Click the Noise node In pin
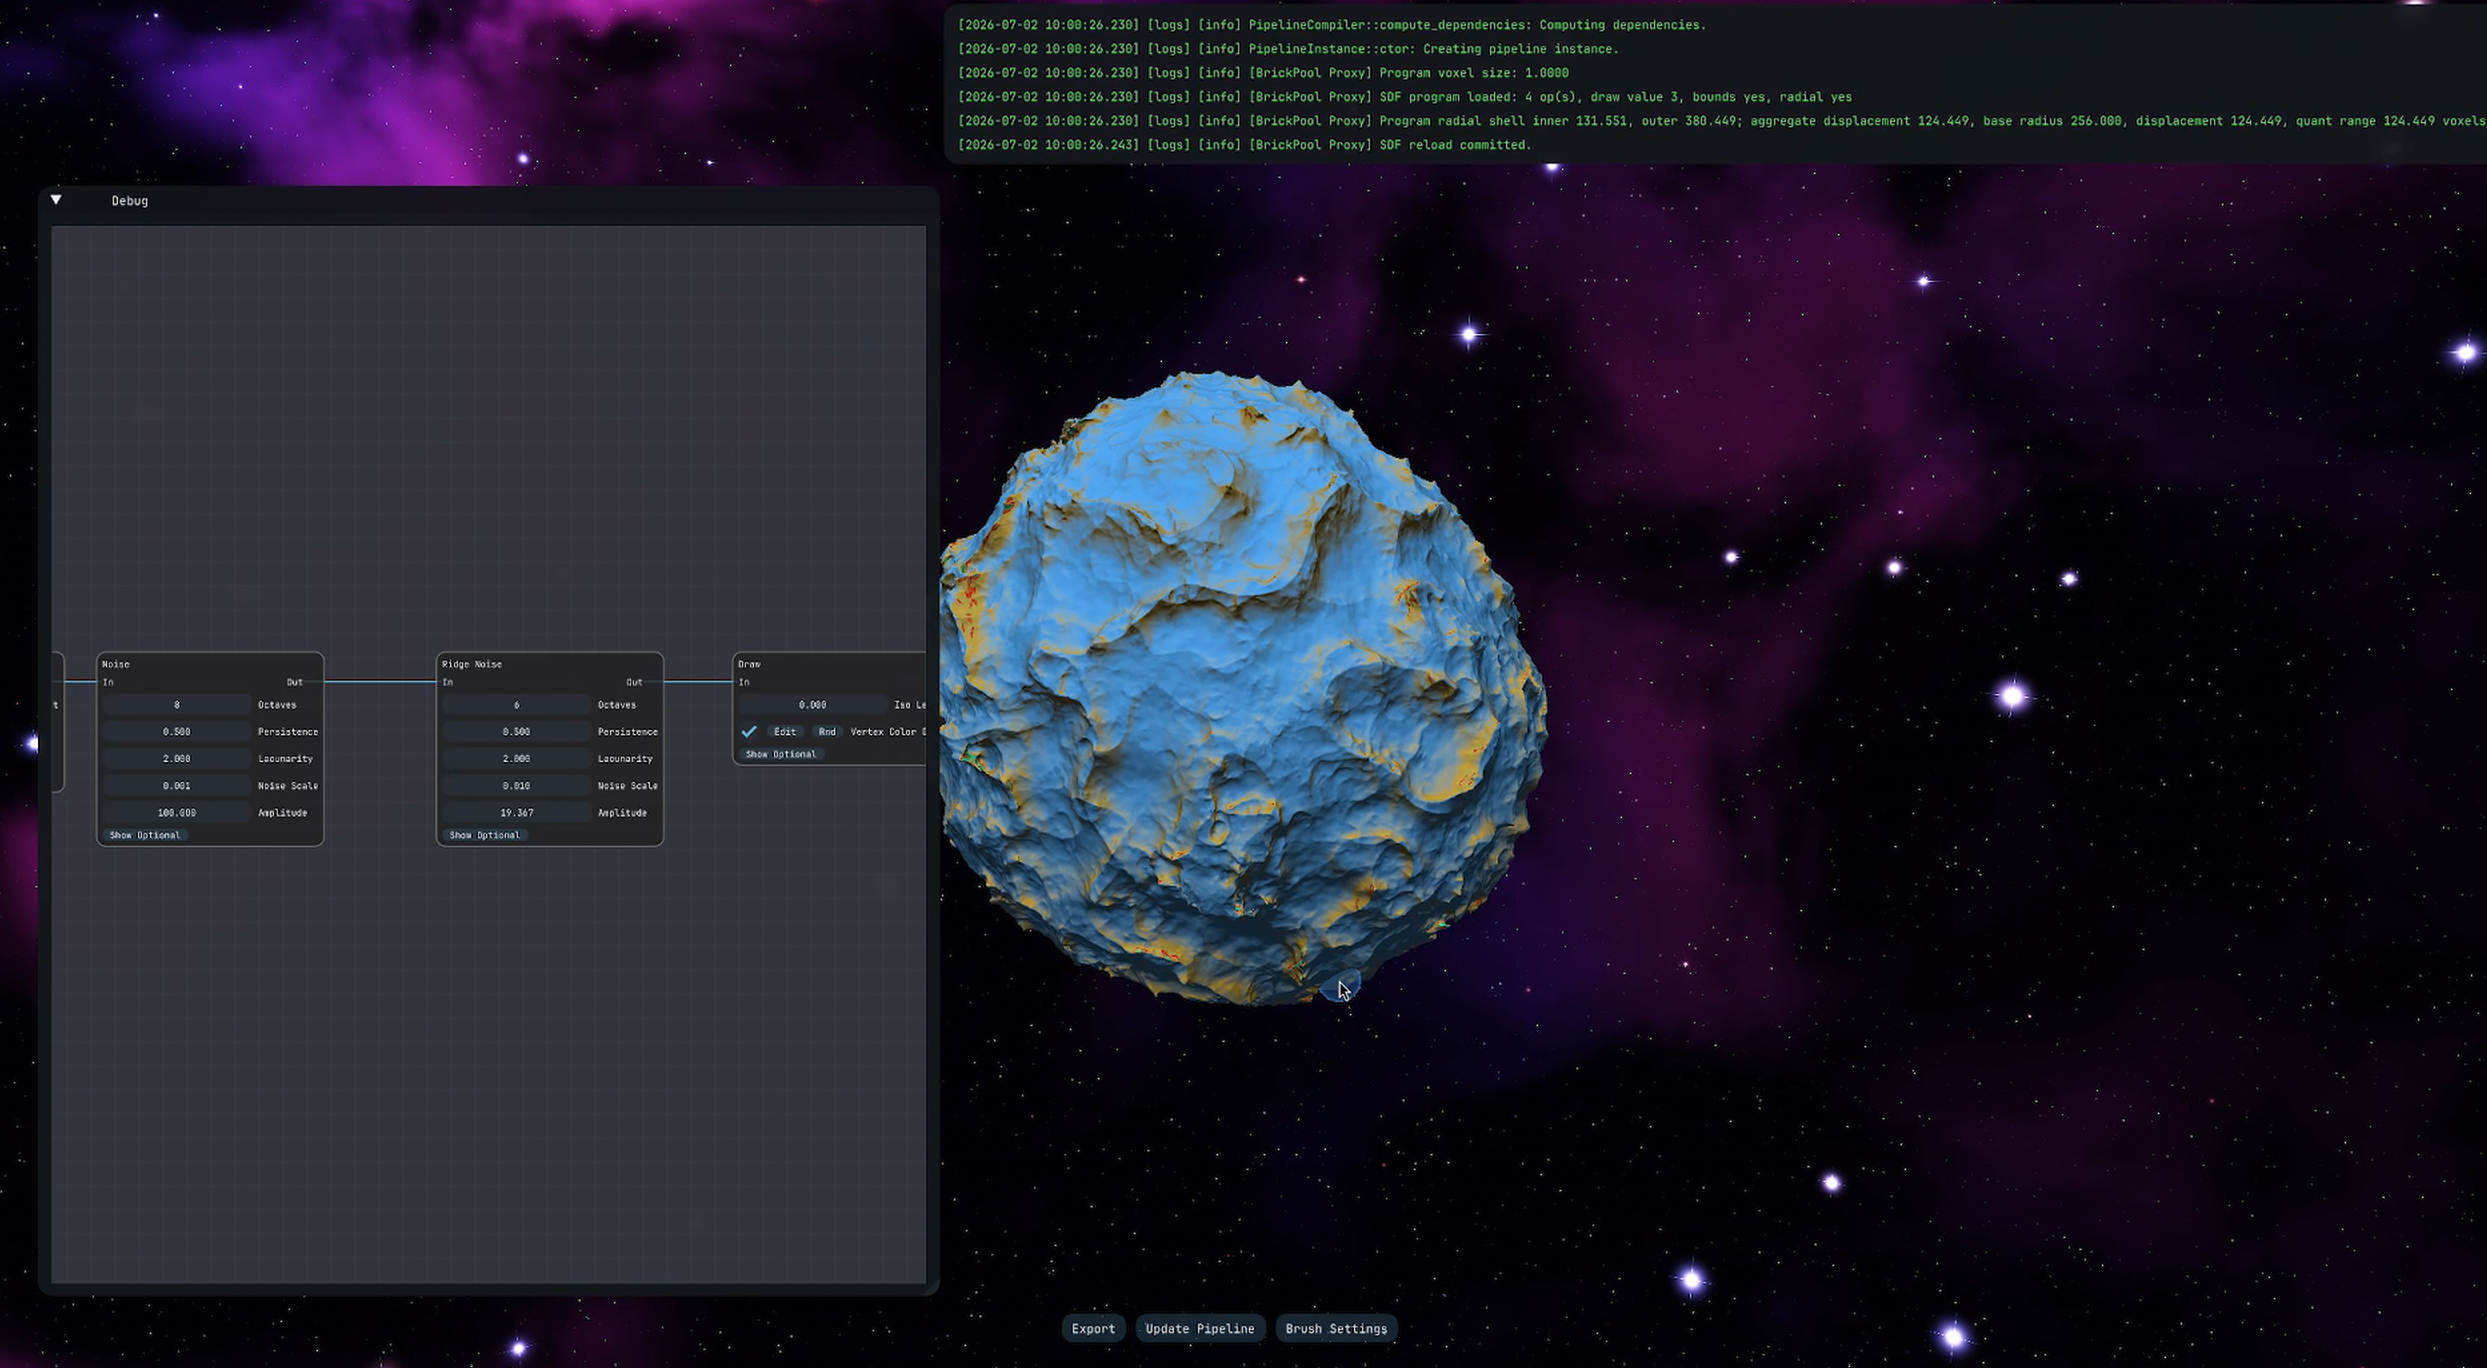This screenshot has width=2487, height=1368. [x=108, y=682]
